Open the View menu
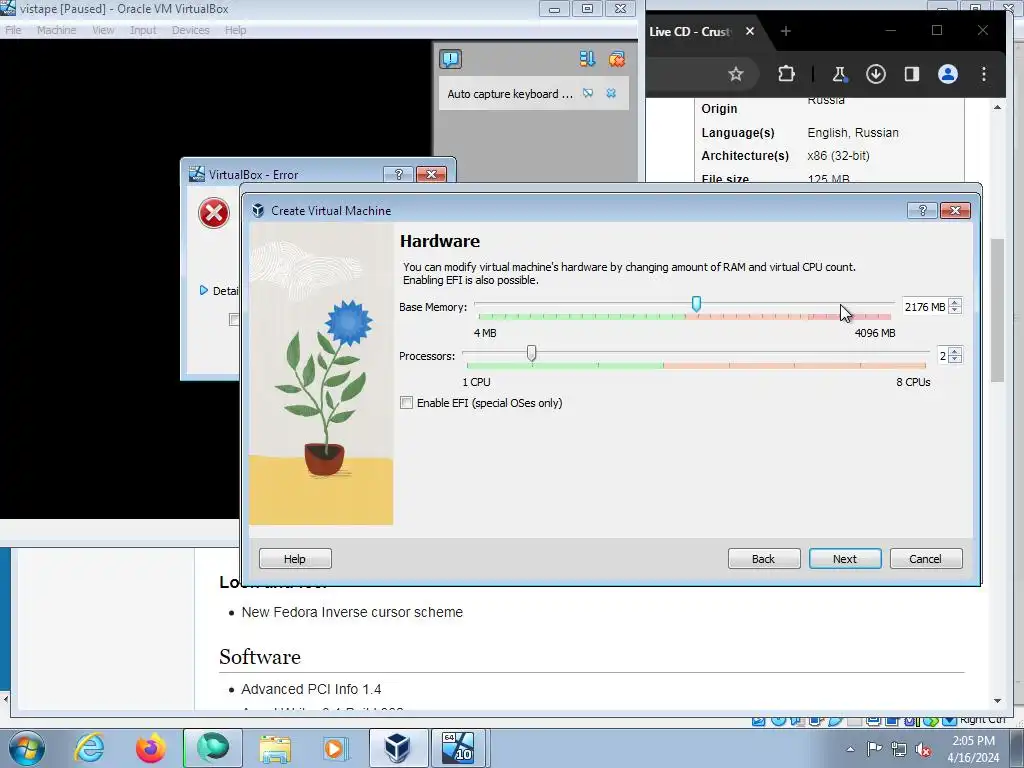 103,30
